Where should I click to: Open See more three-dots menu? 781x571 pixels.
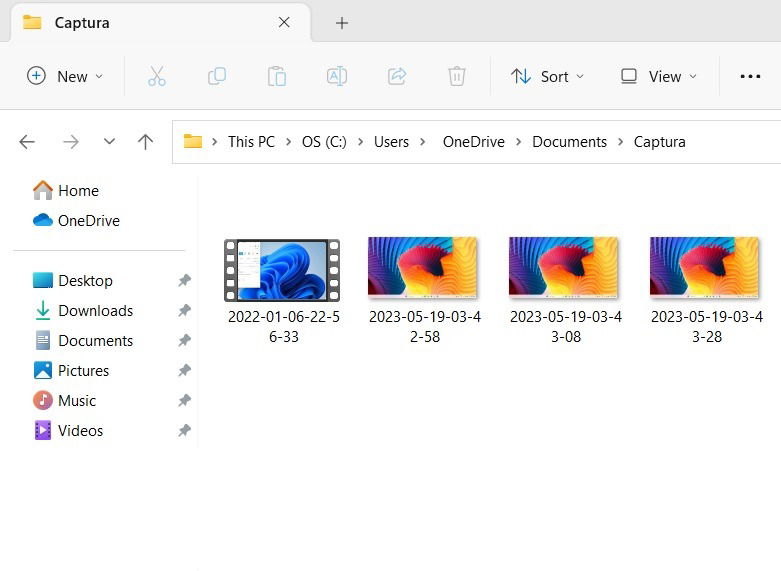point(750,76)
